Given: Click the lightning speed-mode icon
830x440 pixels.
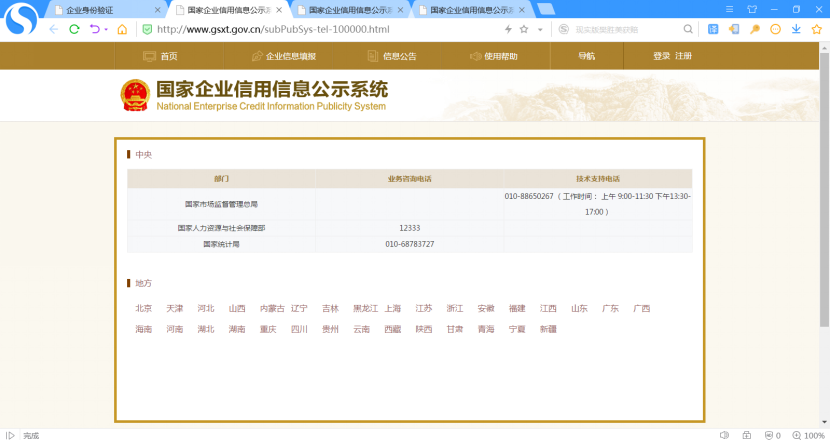Looking at the screenshot, I should tap(508, 29).
